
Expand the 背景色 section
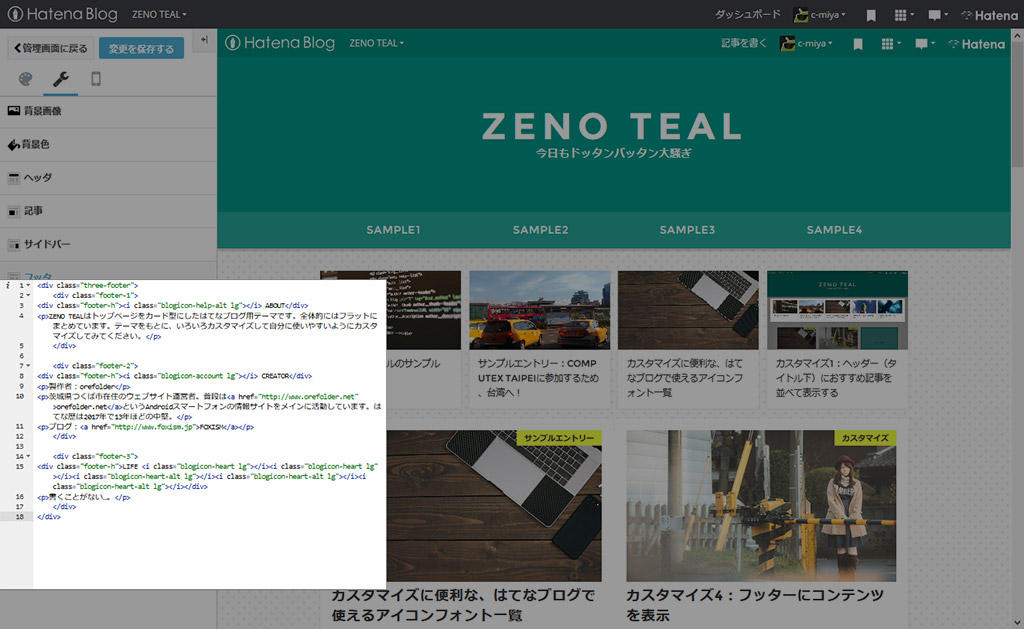(x=108, y=145)
